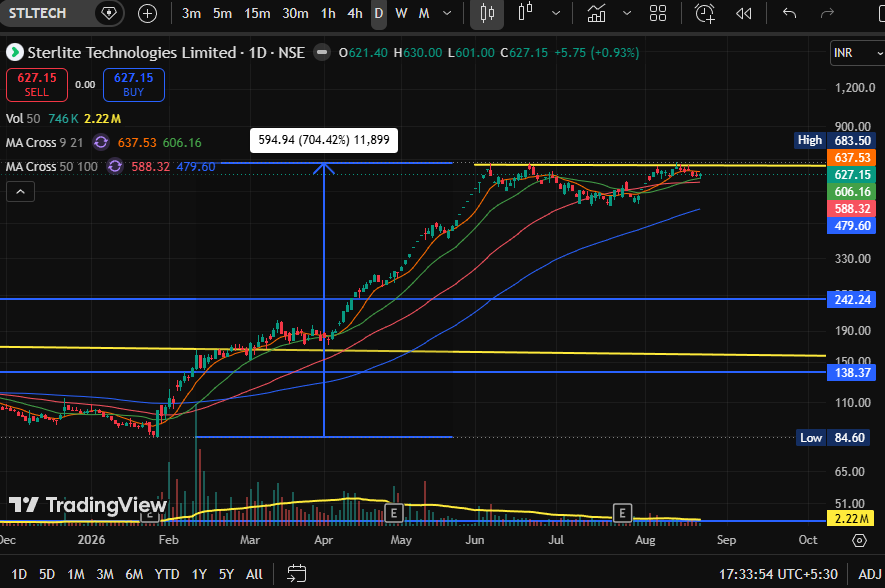Click the 17:33:54 UTC+5:30 timezone
Screen dimensions: 885x588
click(x=778, y=574)
